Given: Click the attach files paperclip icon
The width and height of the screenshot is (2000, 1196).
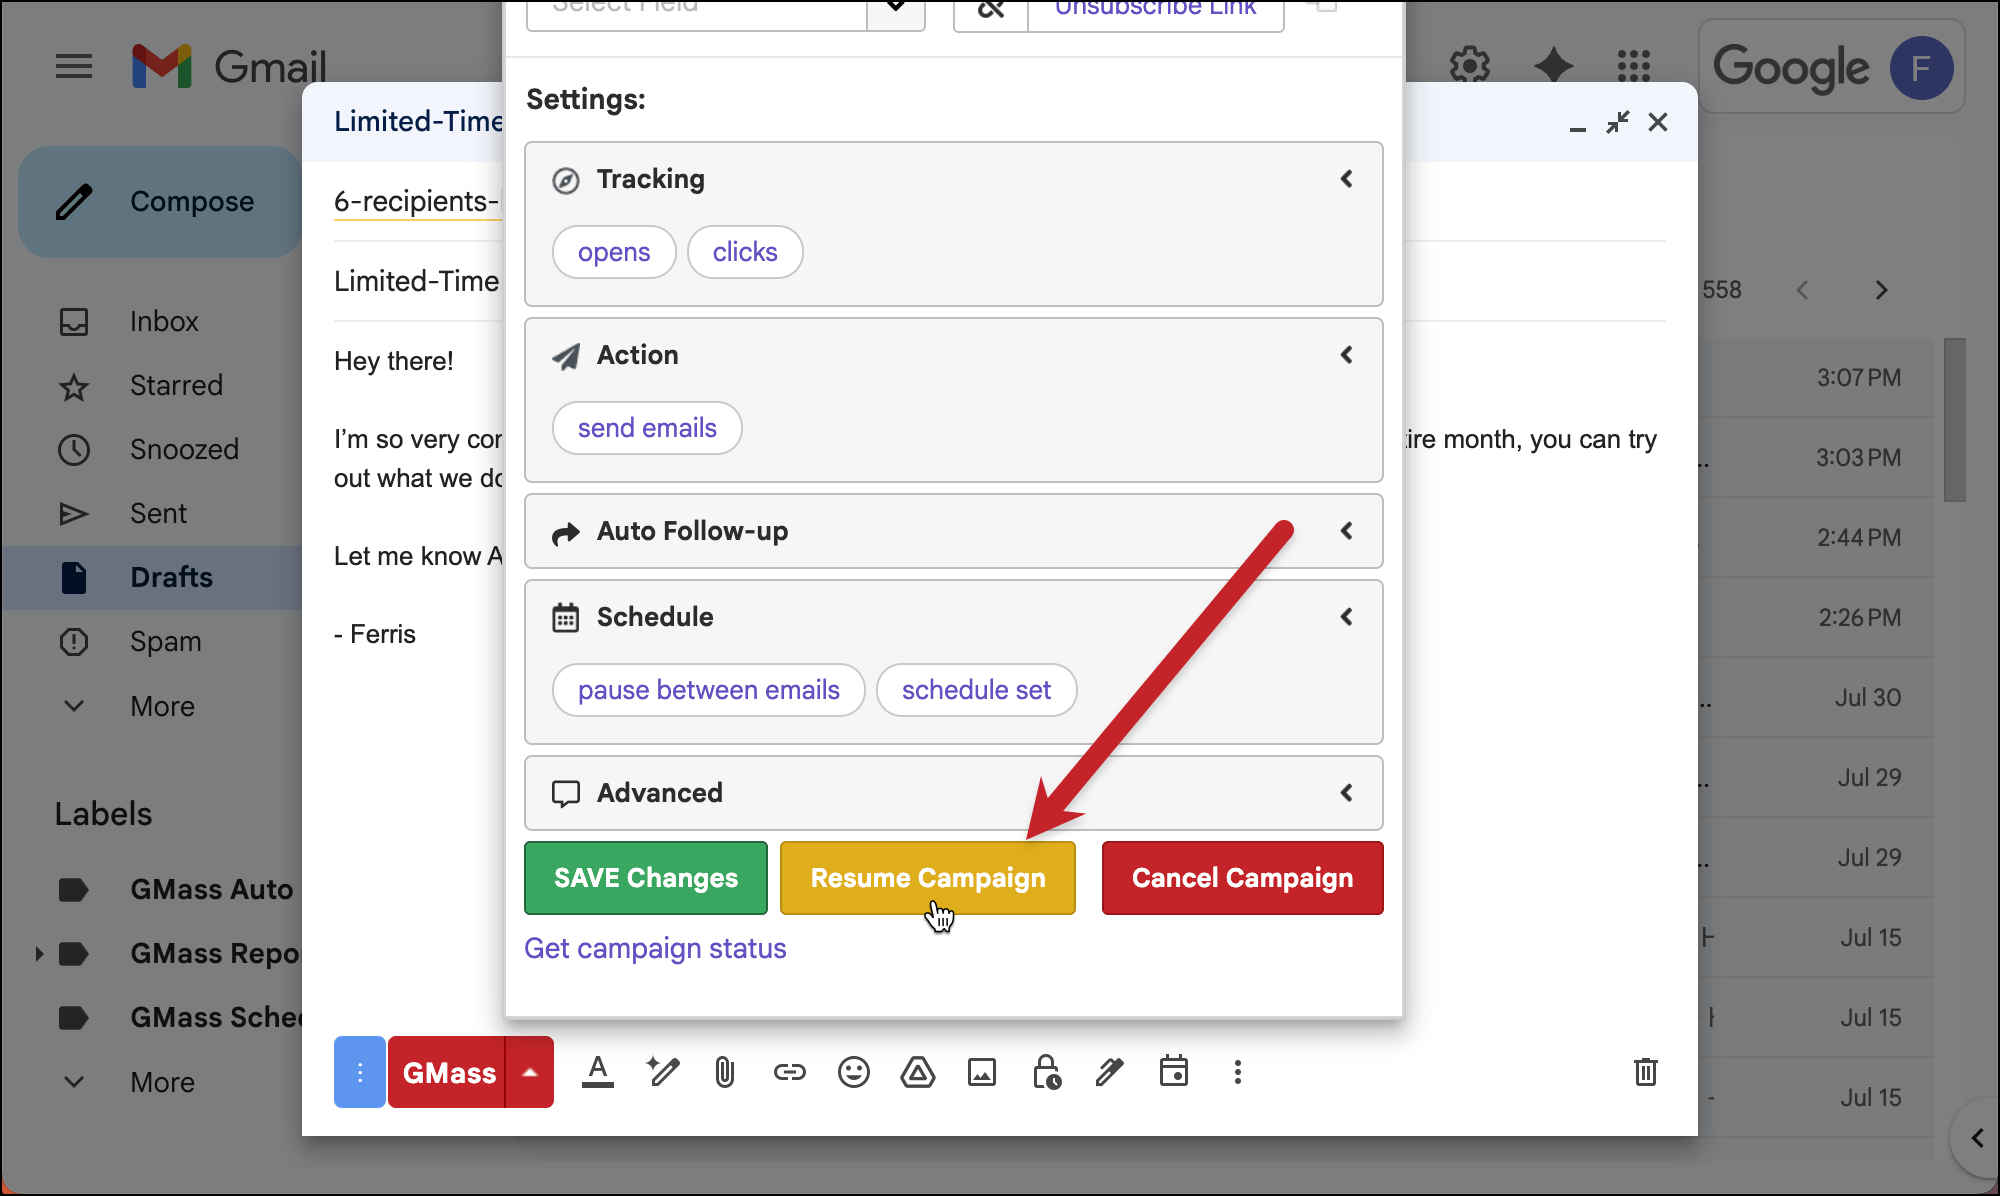Looking at the screenshot, I should (x=725, y=1073).
